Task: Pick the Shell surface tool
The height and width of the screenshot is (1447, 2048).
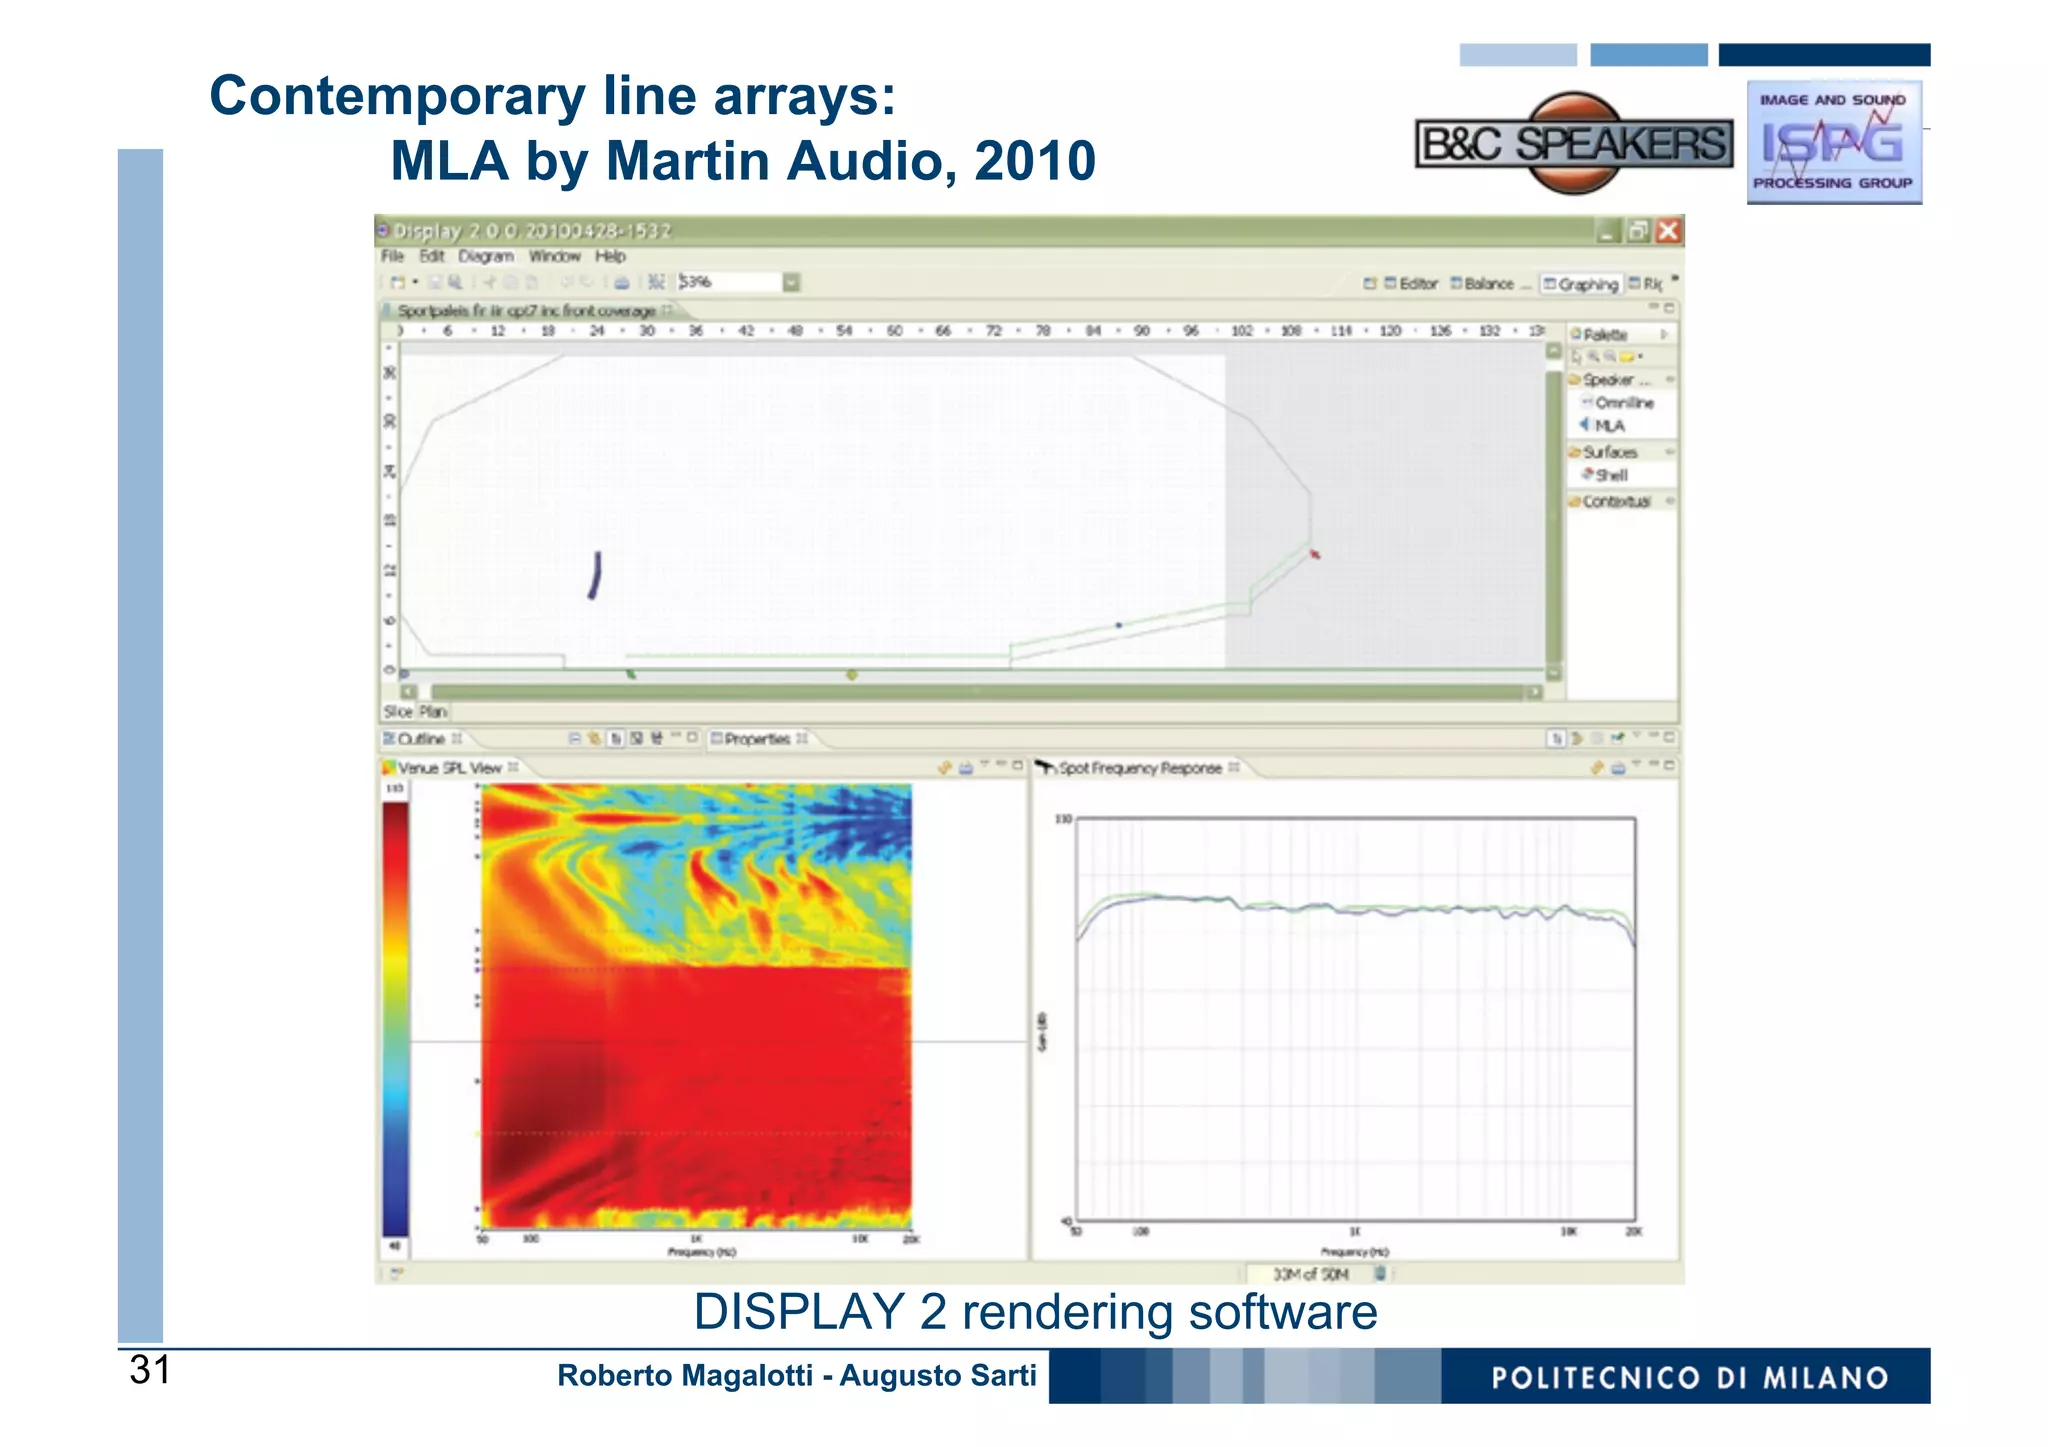Action: 1610,475
